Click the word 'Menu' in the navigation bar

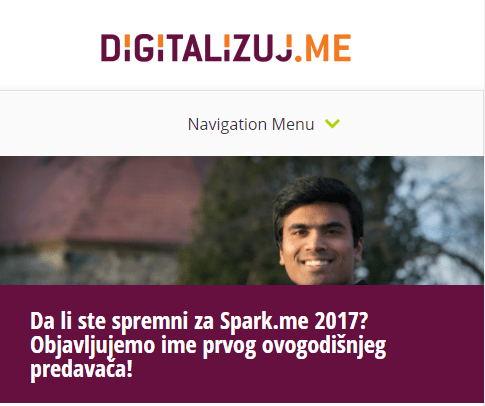293,124
